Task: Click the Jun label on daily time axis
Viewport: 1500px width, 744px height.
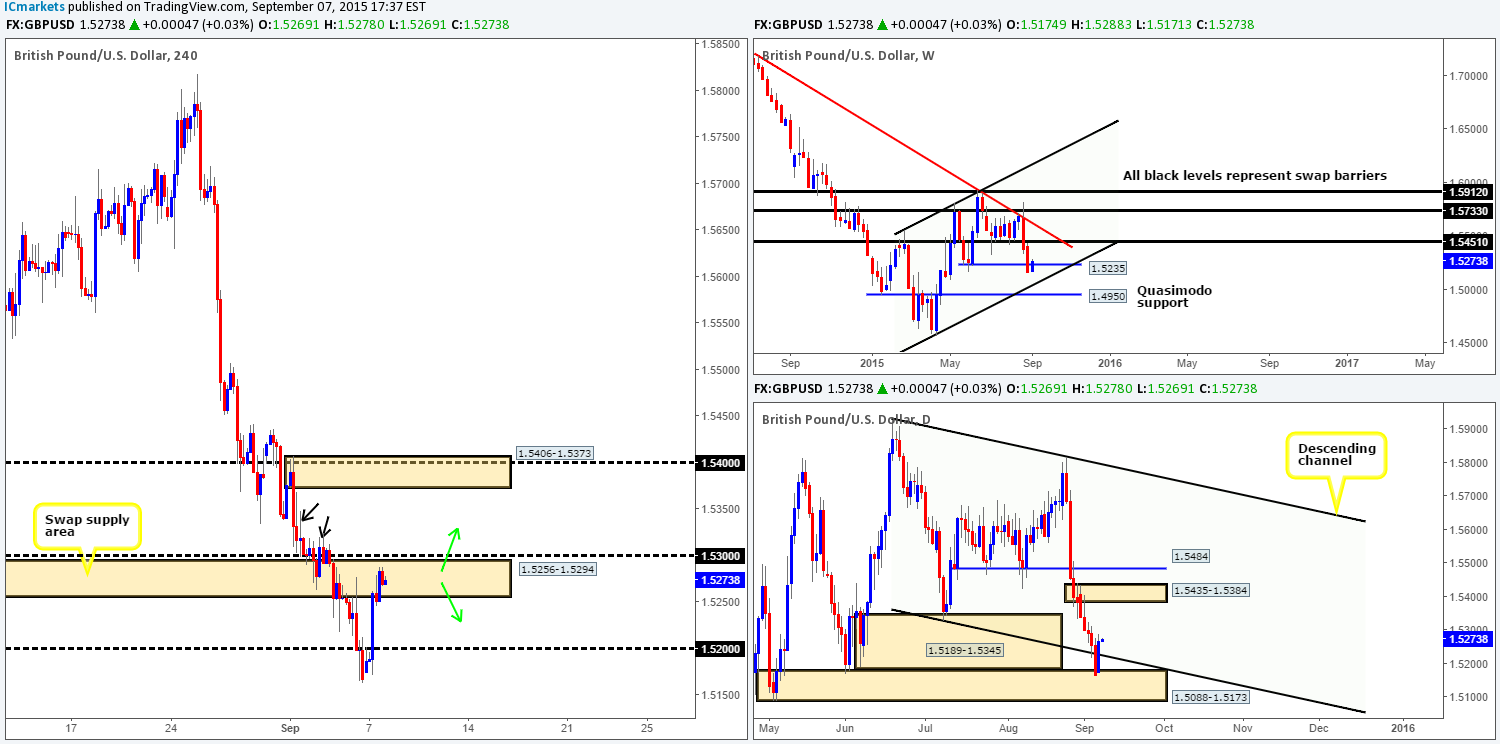Action: click(845, 726)
